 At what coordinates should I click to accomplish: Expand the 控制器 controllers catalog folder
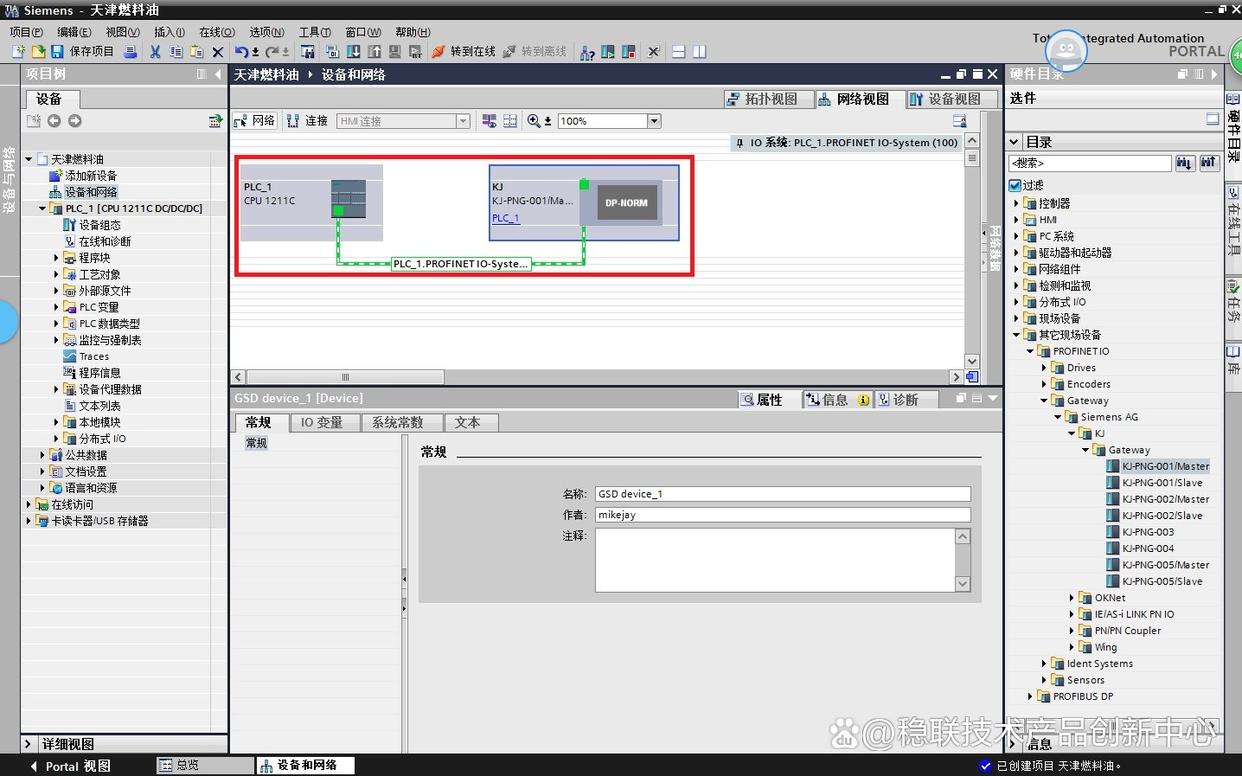pyautogui.click(x=1017, y=203)
